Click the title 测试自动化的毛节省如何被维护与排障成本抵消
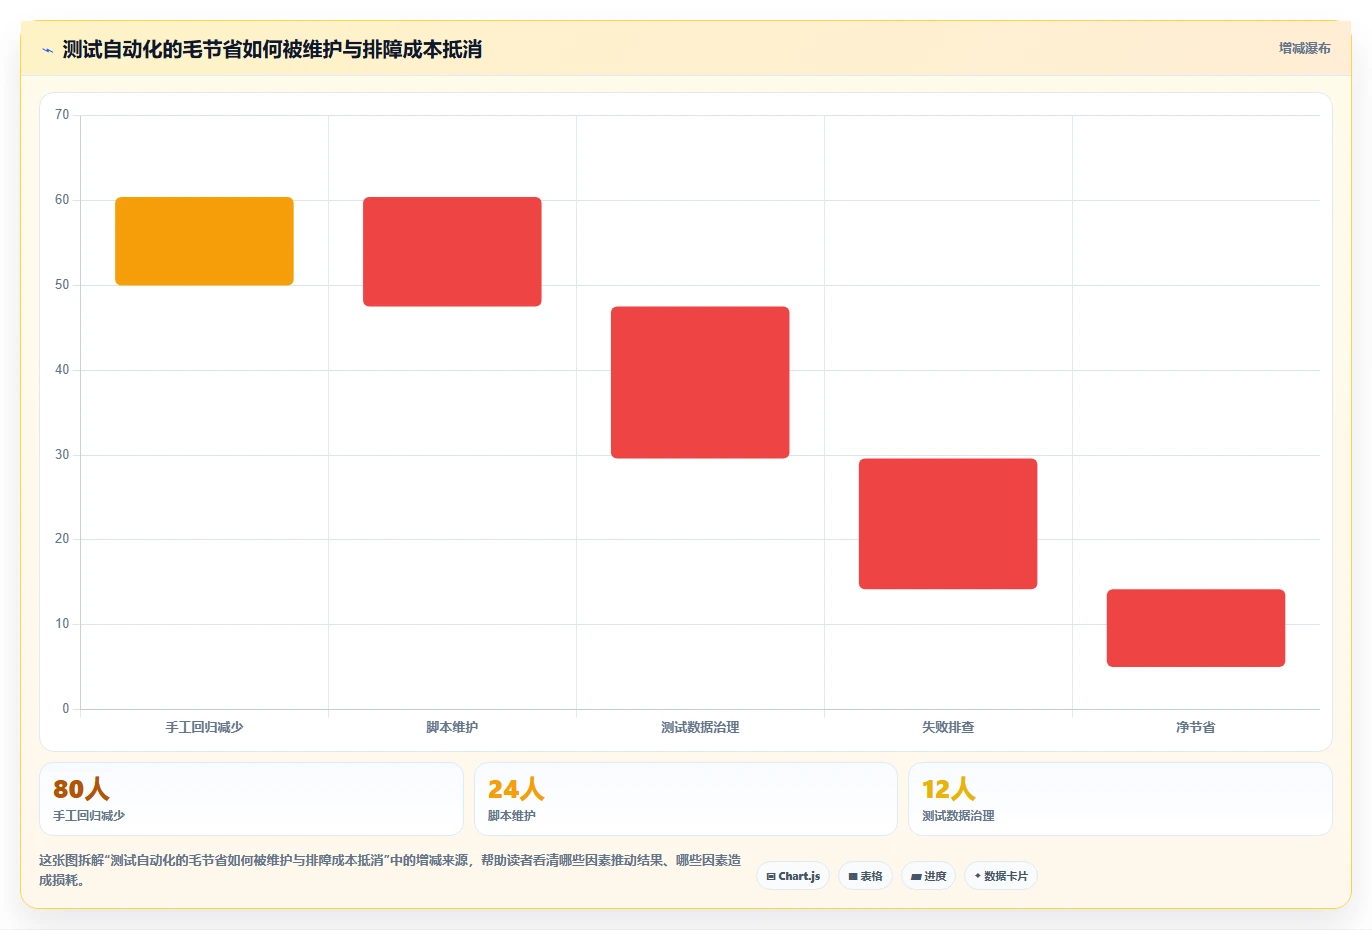 coord(272,49)
